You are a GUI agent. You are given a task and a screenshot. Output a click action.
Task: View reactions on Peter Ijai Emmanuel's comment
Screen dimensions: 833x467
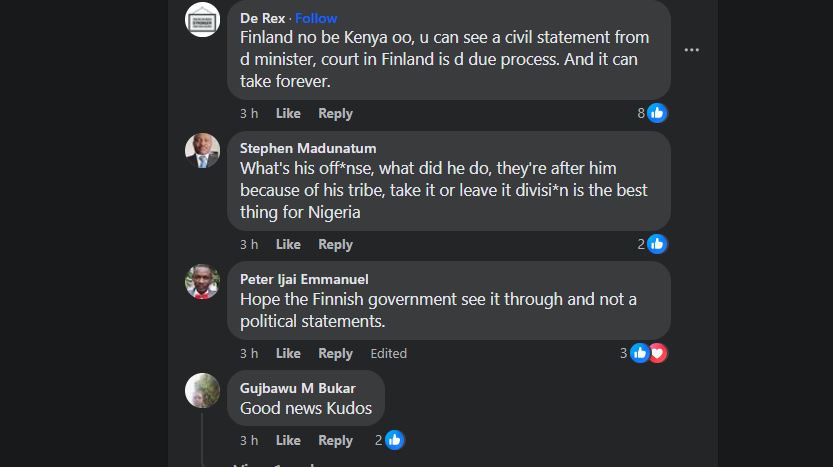click(647, 353)
